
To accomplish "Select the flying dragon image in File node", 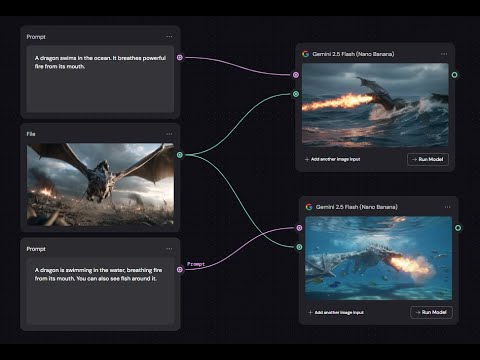I will pos(100,184).
